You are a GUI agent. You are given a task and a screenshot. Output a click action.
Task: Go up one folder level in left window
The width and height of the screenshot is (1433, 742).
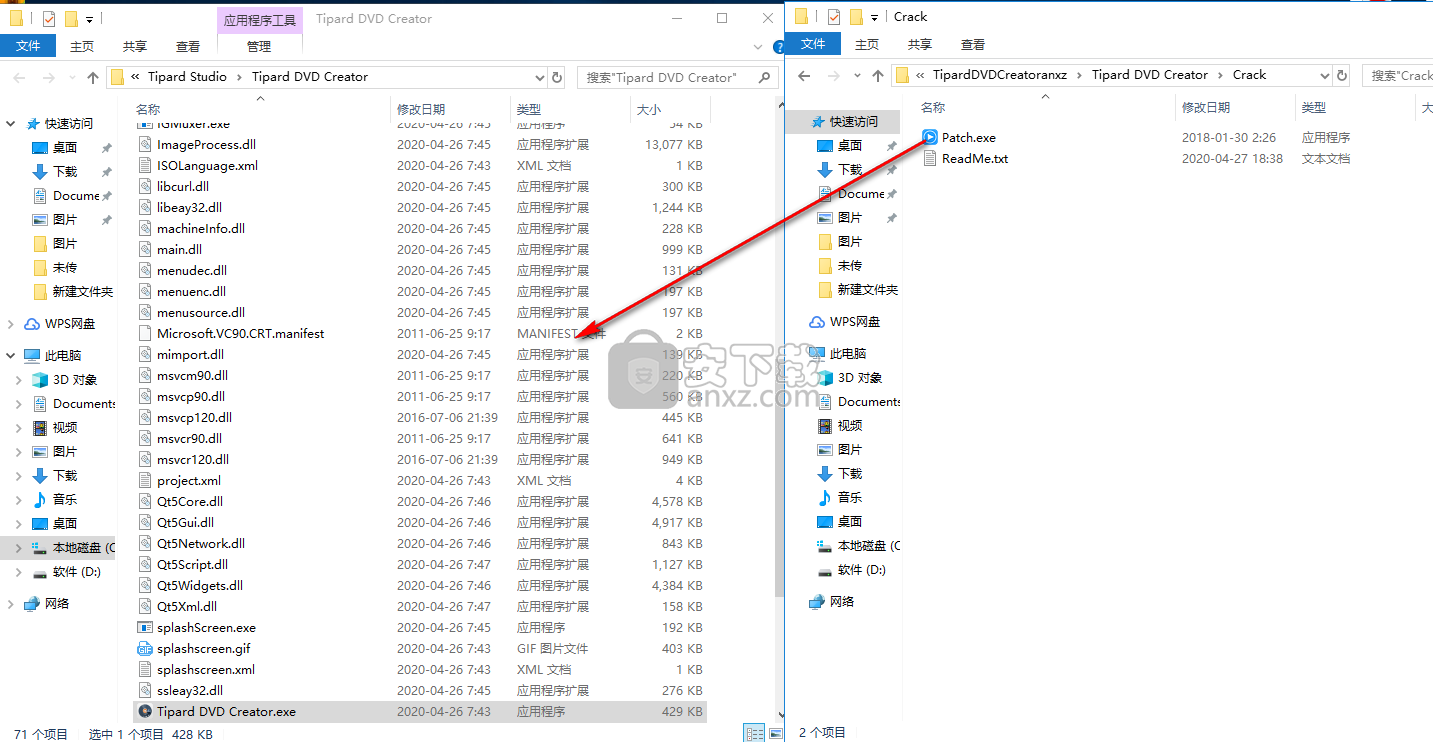click(x=93, y=77)
